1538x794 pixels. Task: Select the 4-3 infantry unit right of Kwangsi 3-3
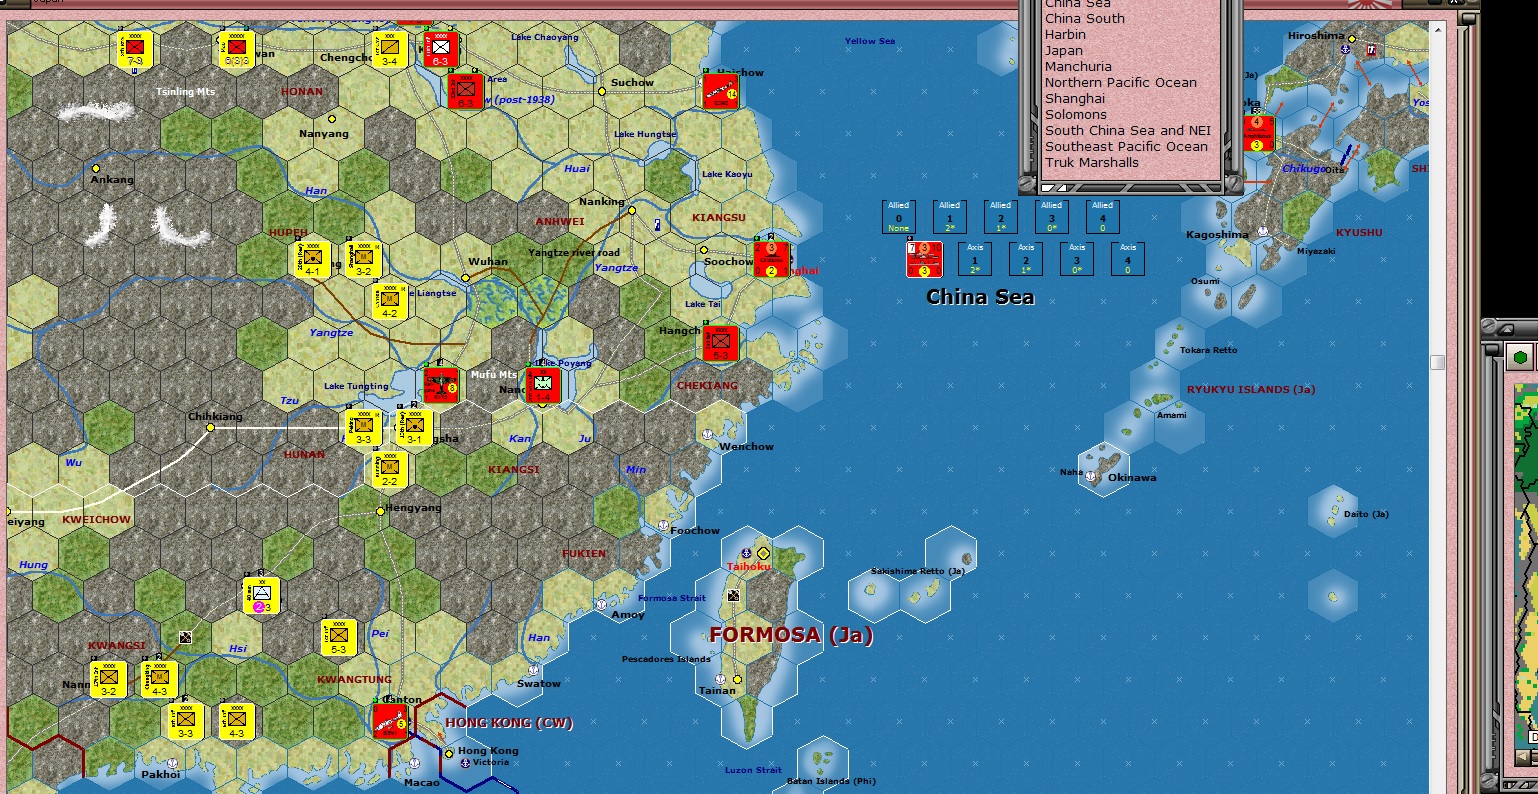pyautogui.click(x=236, y=721)
